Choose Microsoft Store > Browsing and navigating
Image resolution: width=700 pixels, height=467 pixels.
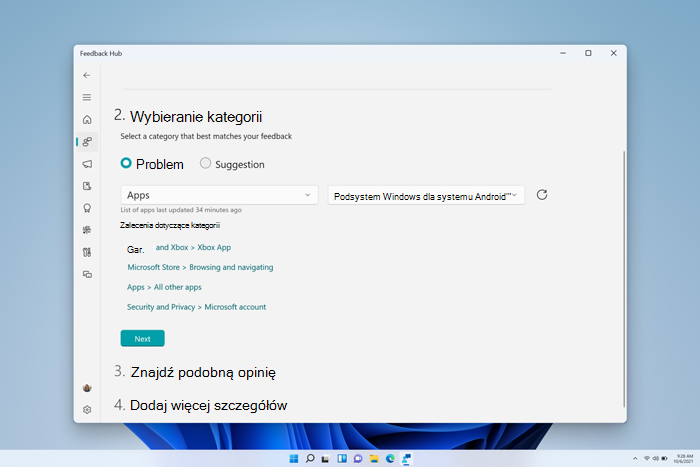pos(200,267)
